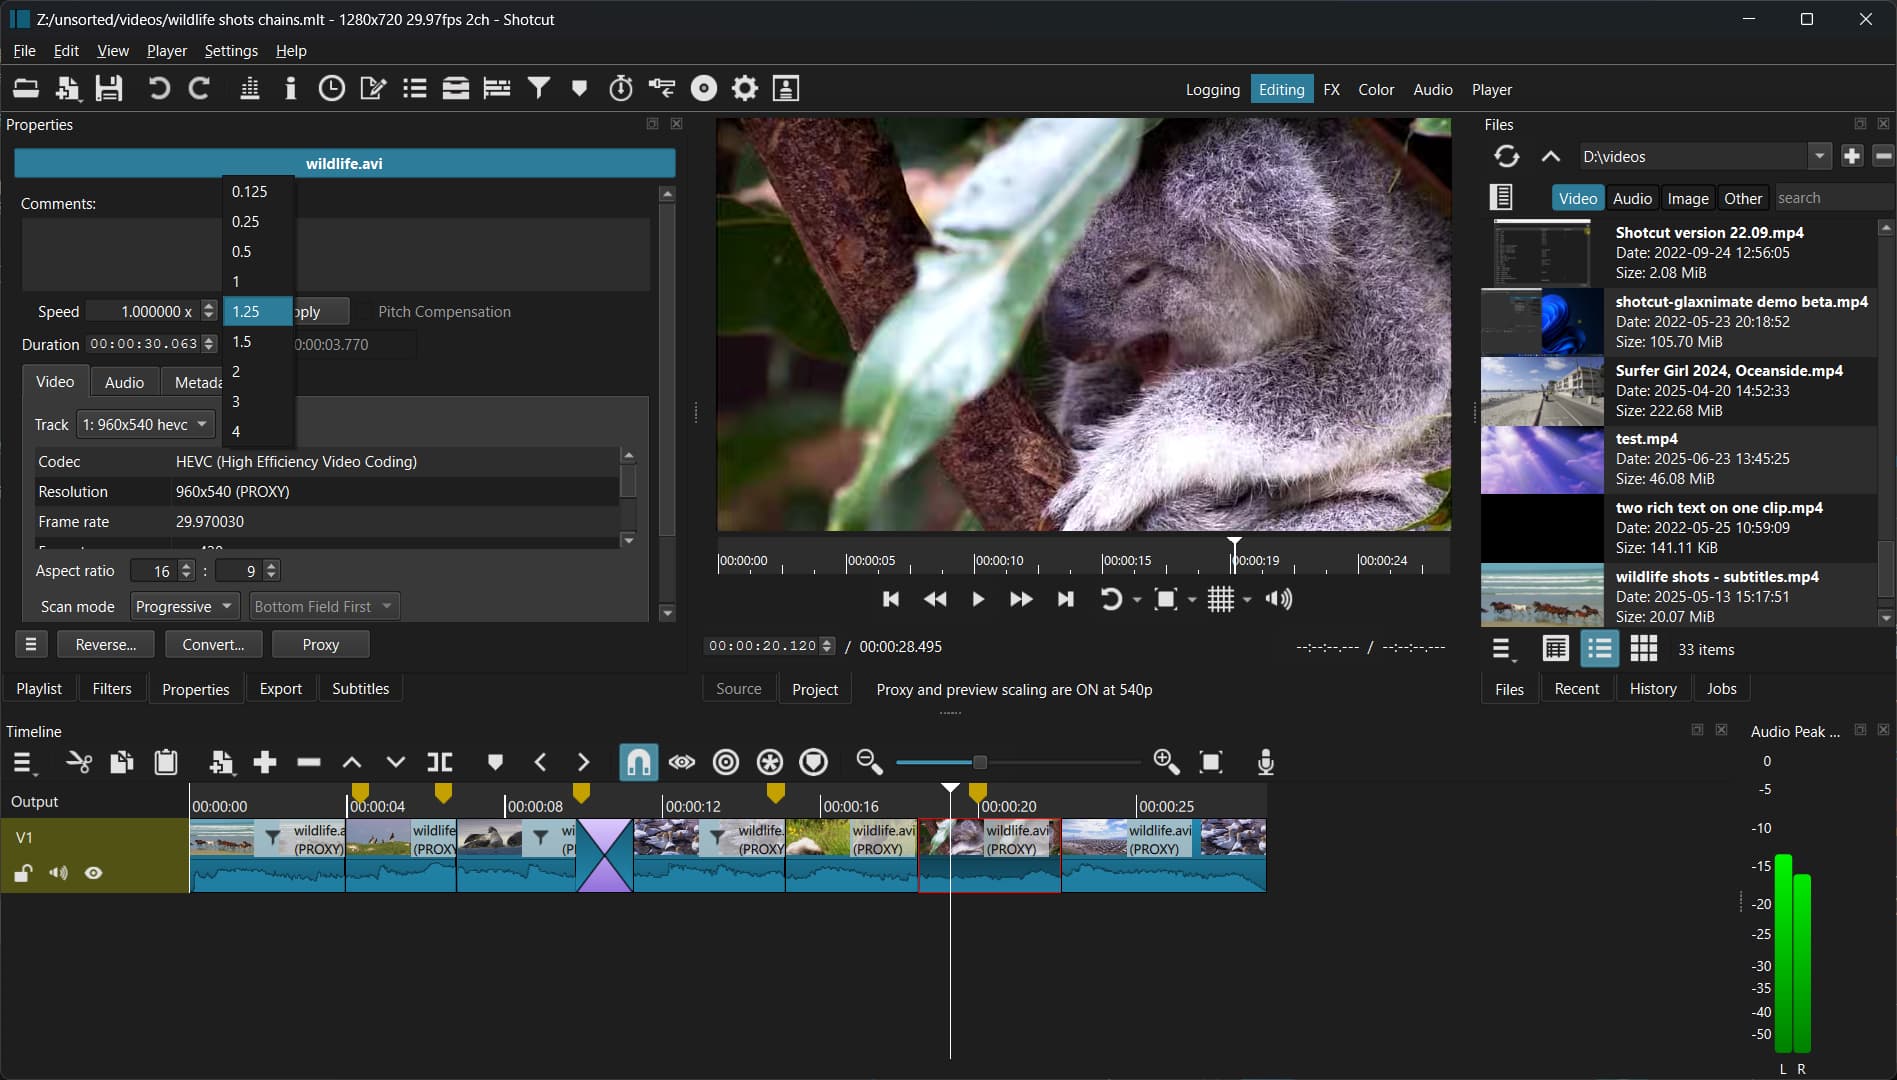1897x1080 pixels.
Task: Toggle timeline Snapping magnet
Action: (x=638, y=763)
